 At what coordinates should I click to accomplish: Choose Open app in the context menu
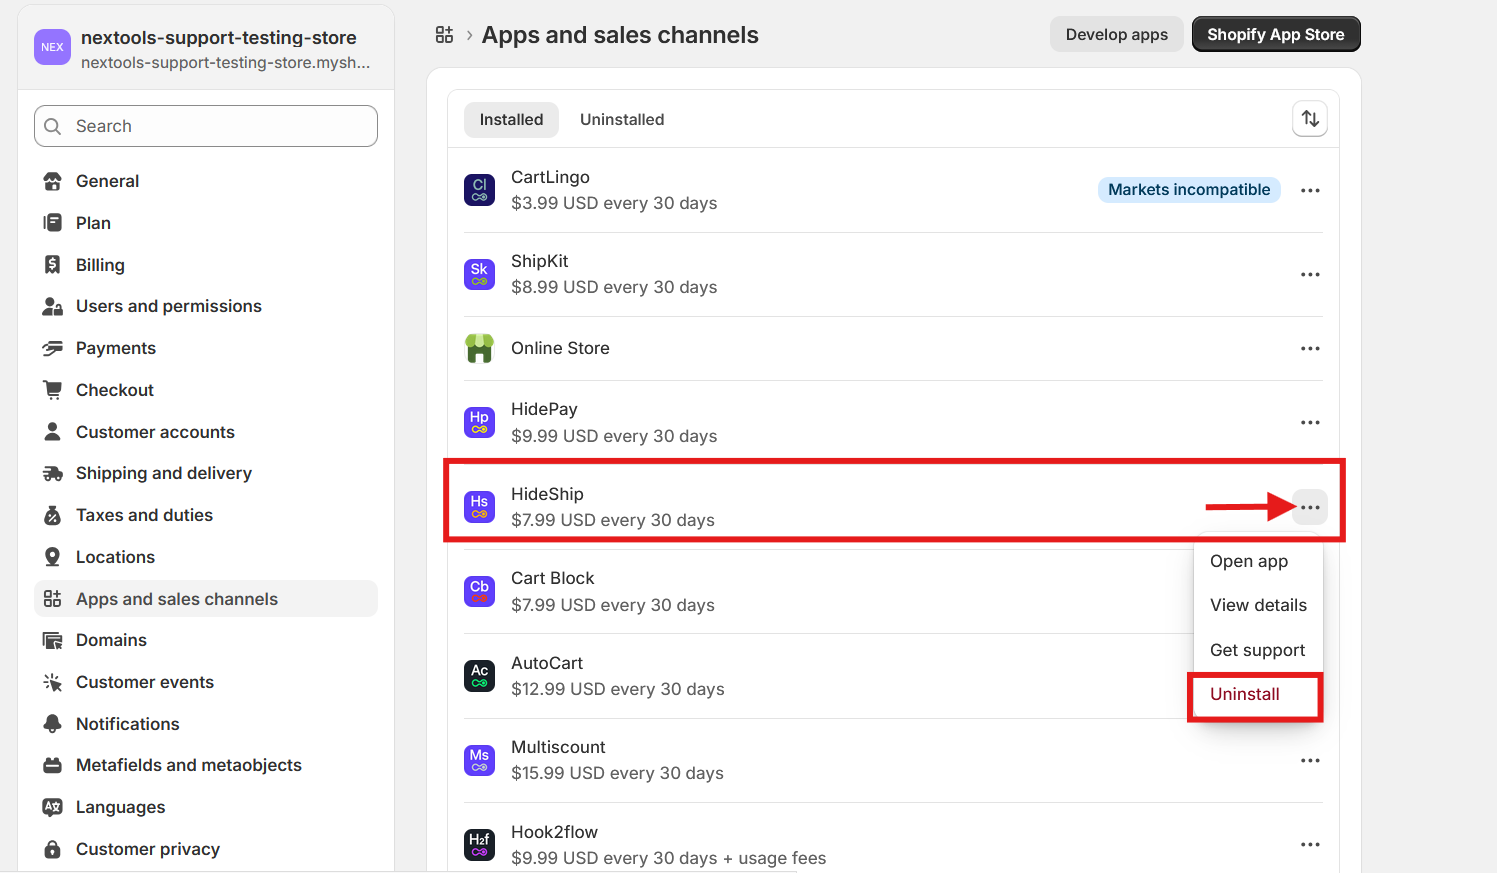click(1249, 561)
